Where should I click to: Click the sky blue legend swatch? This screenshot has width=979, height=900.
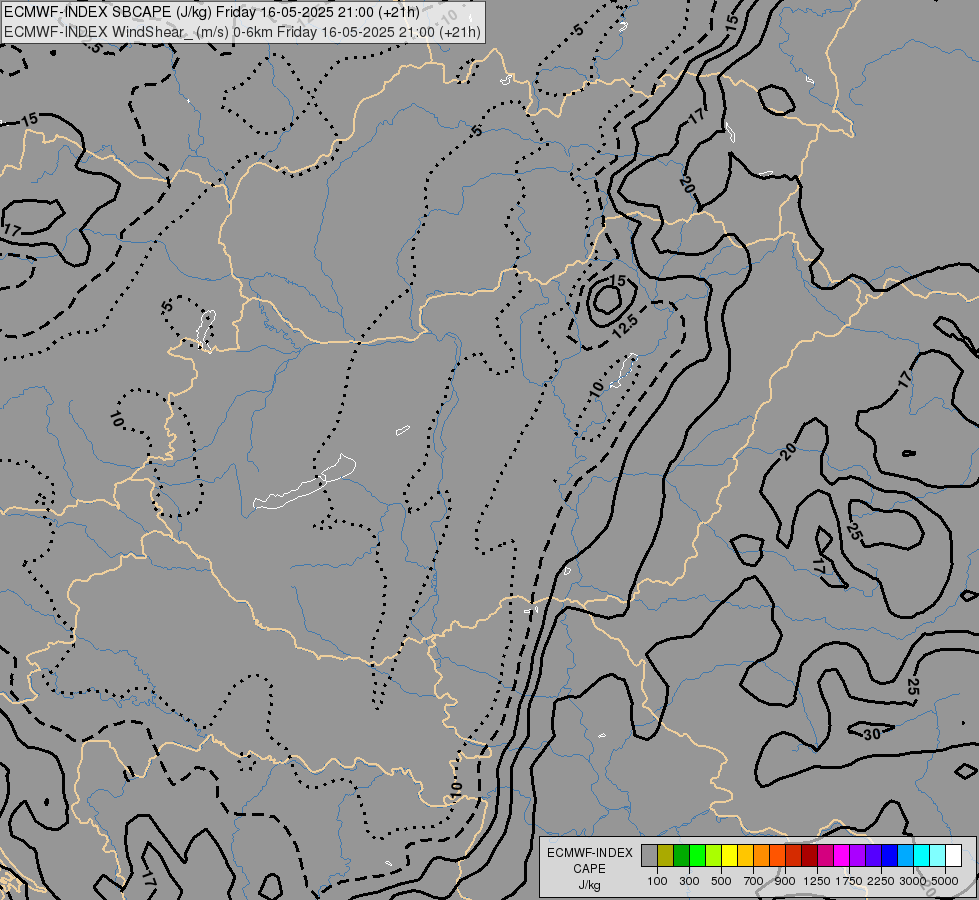tap(906, 855)
